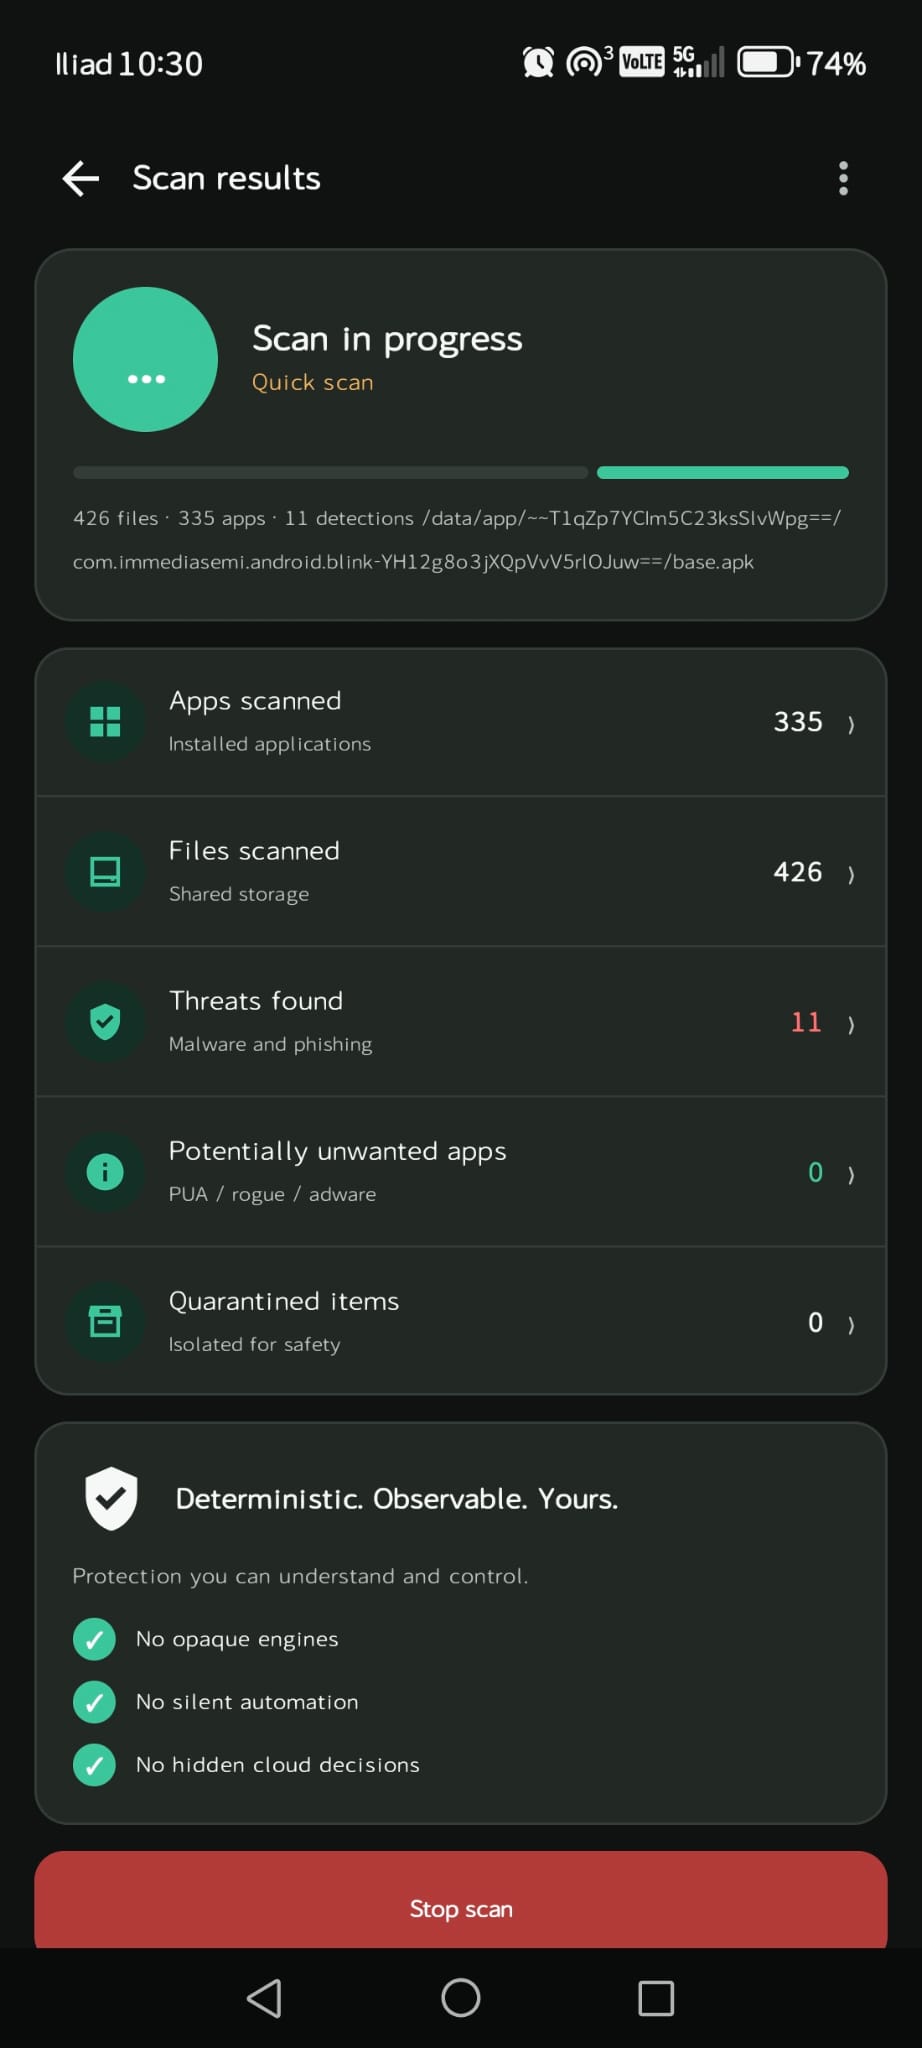This screenshot has width=922, height=2048.
Task: Tap the back arrow icon
Action: pyautogui.click(x=80, y=179)
